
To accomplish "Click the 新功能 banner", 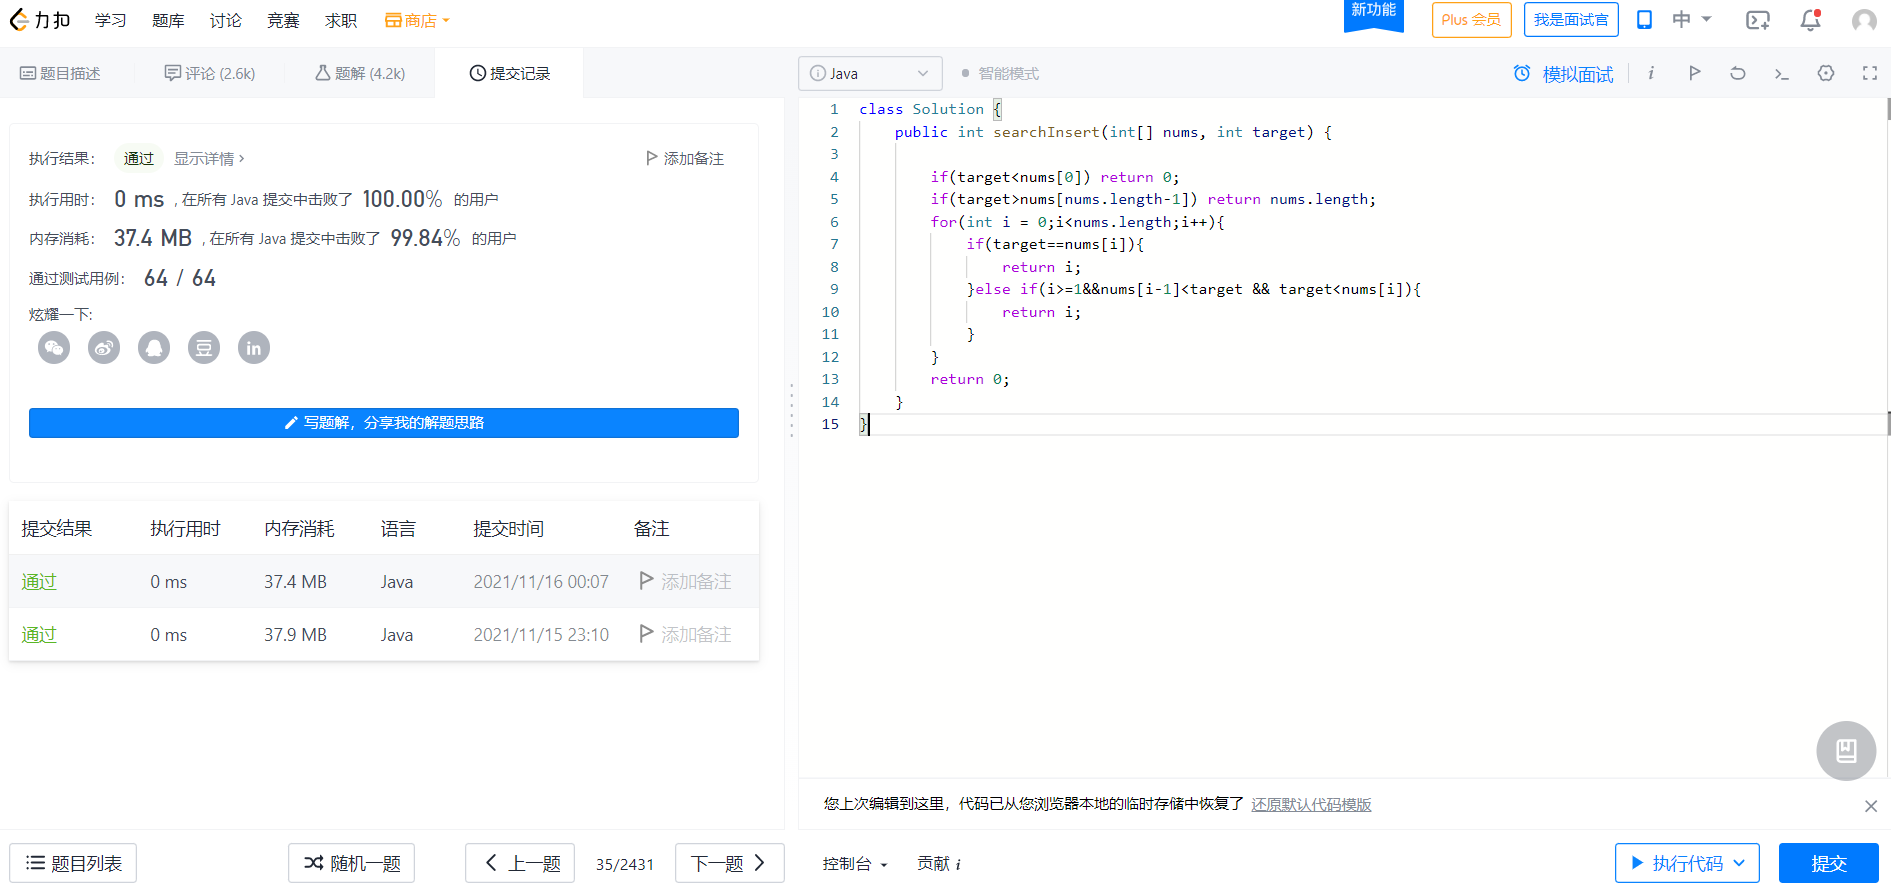I will (x=1373, y=14).
